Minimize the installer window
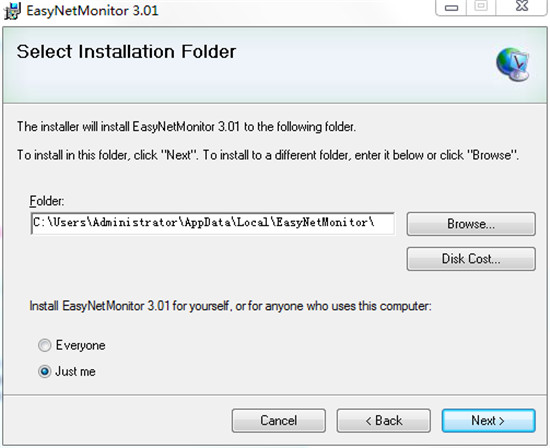 tap(451, 7)
